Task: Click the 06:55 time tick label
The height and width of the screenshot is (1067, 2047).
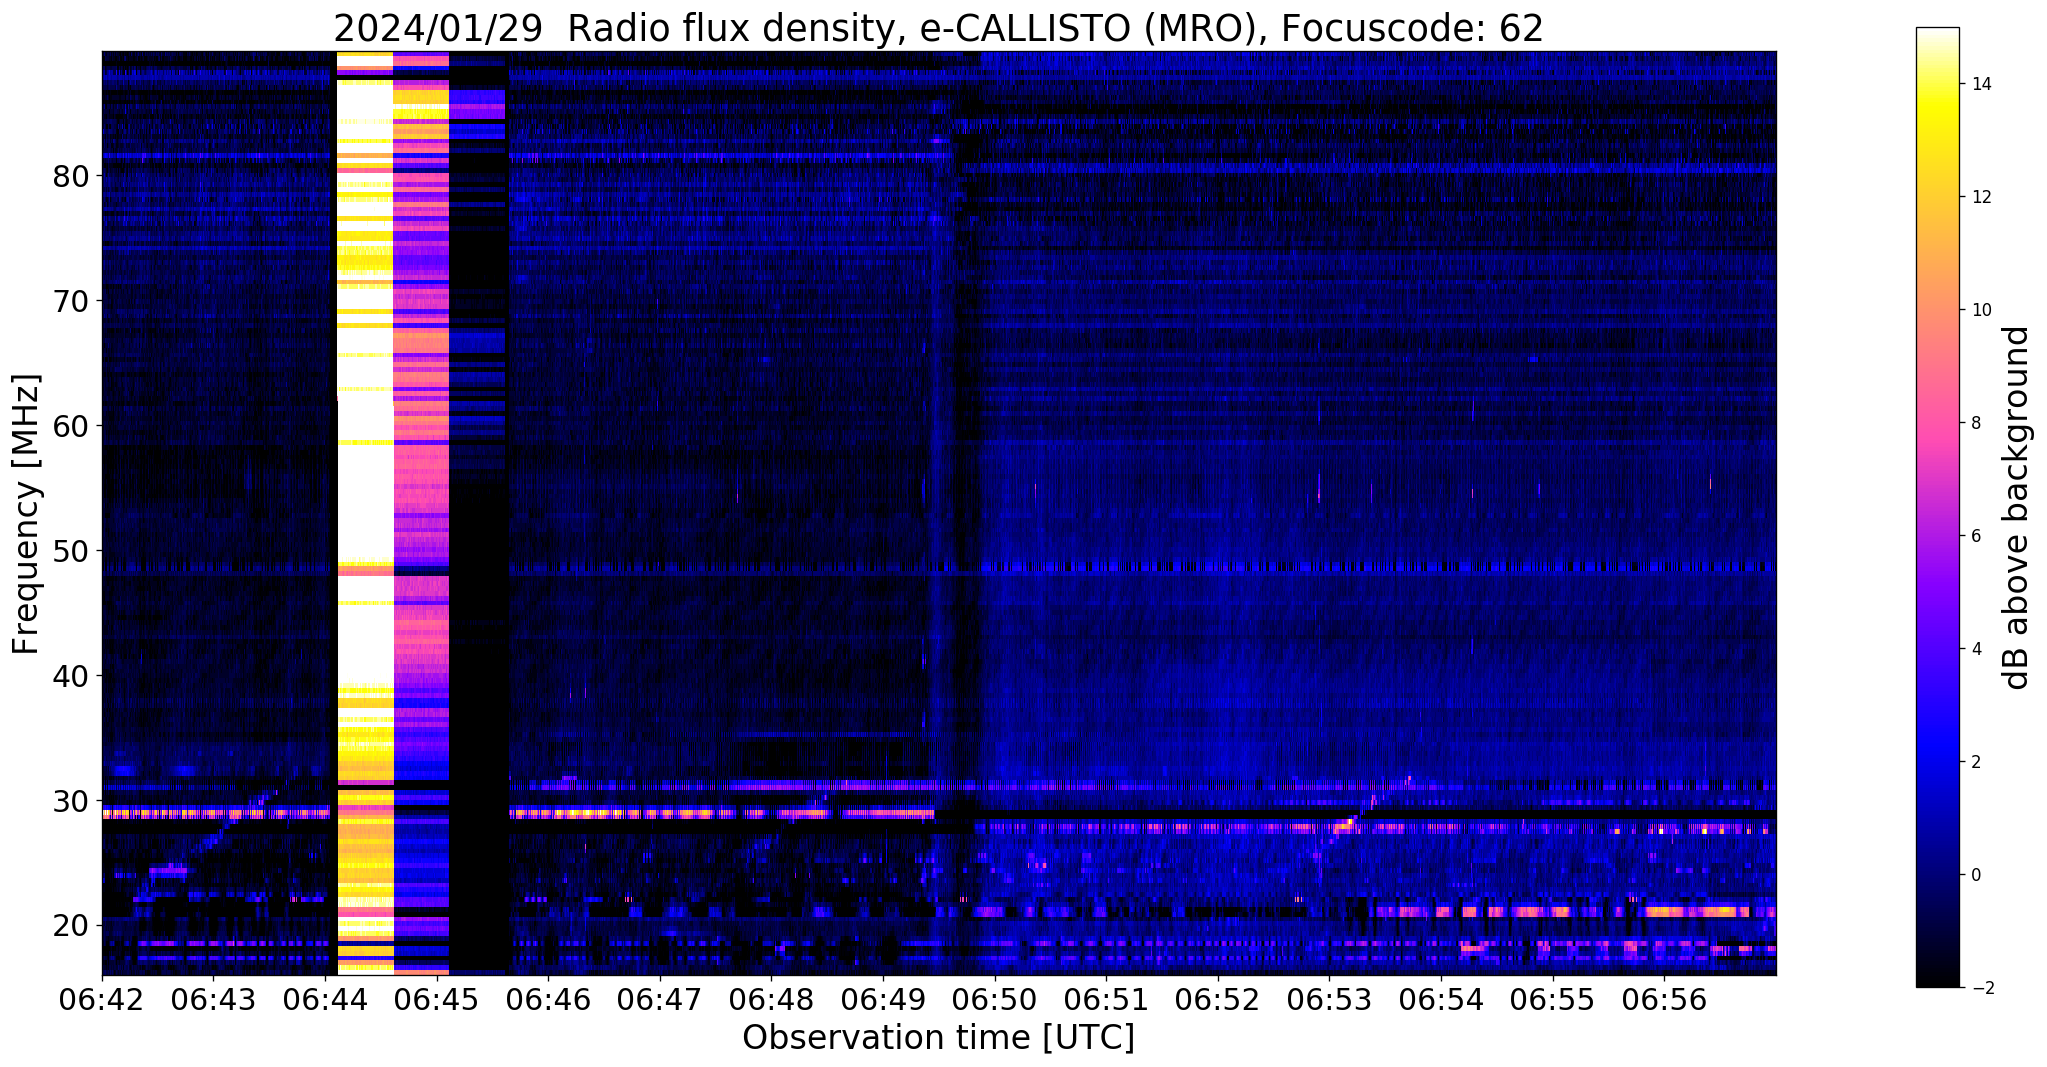Action: (x=1553, y=1000)
